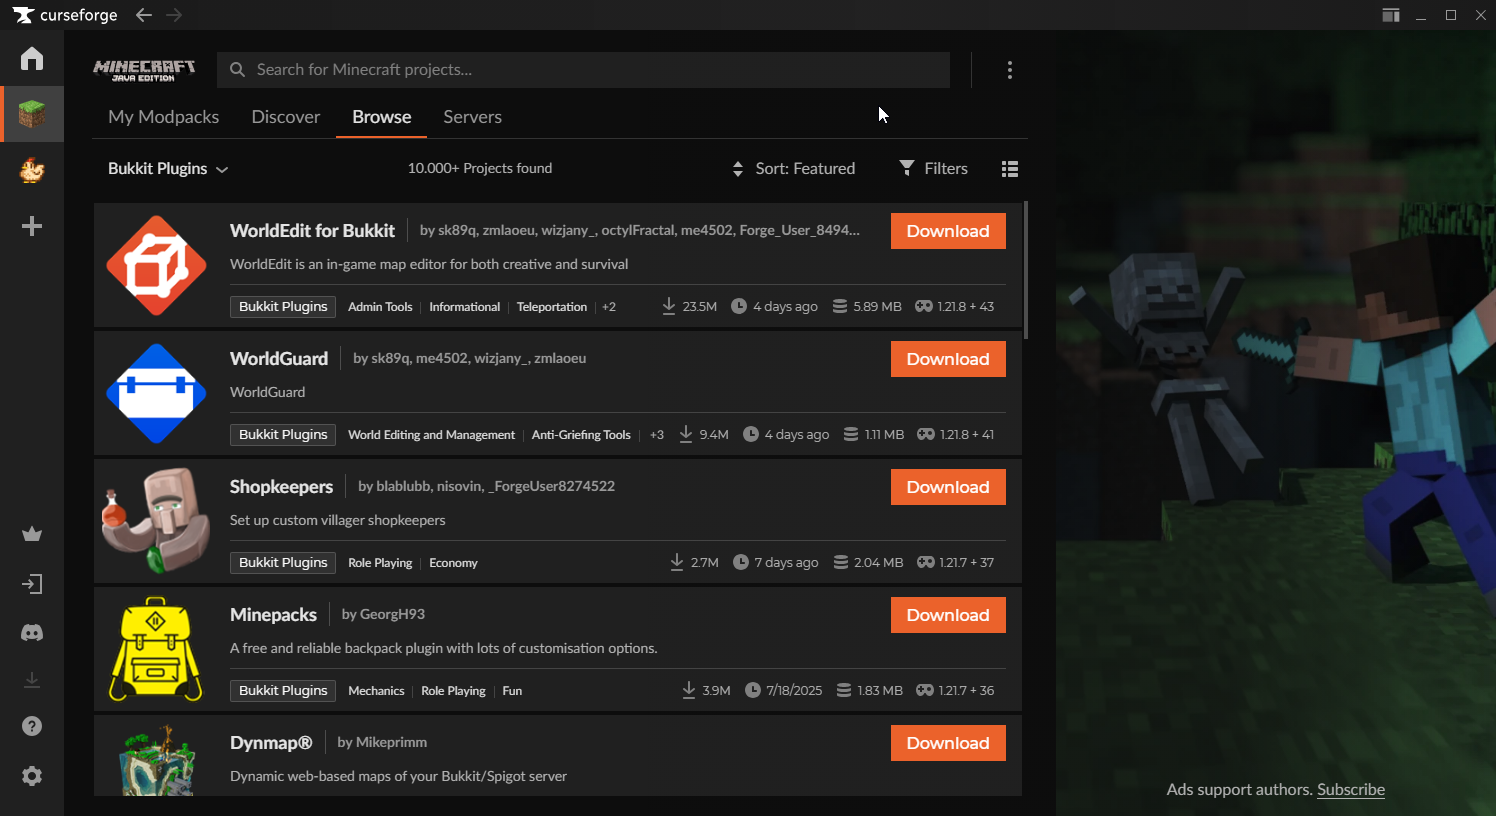Open the Dynmap® project title
The width and height of the screenshot is (1496, 816).
271,743
